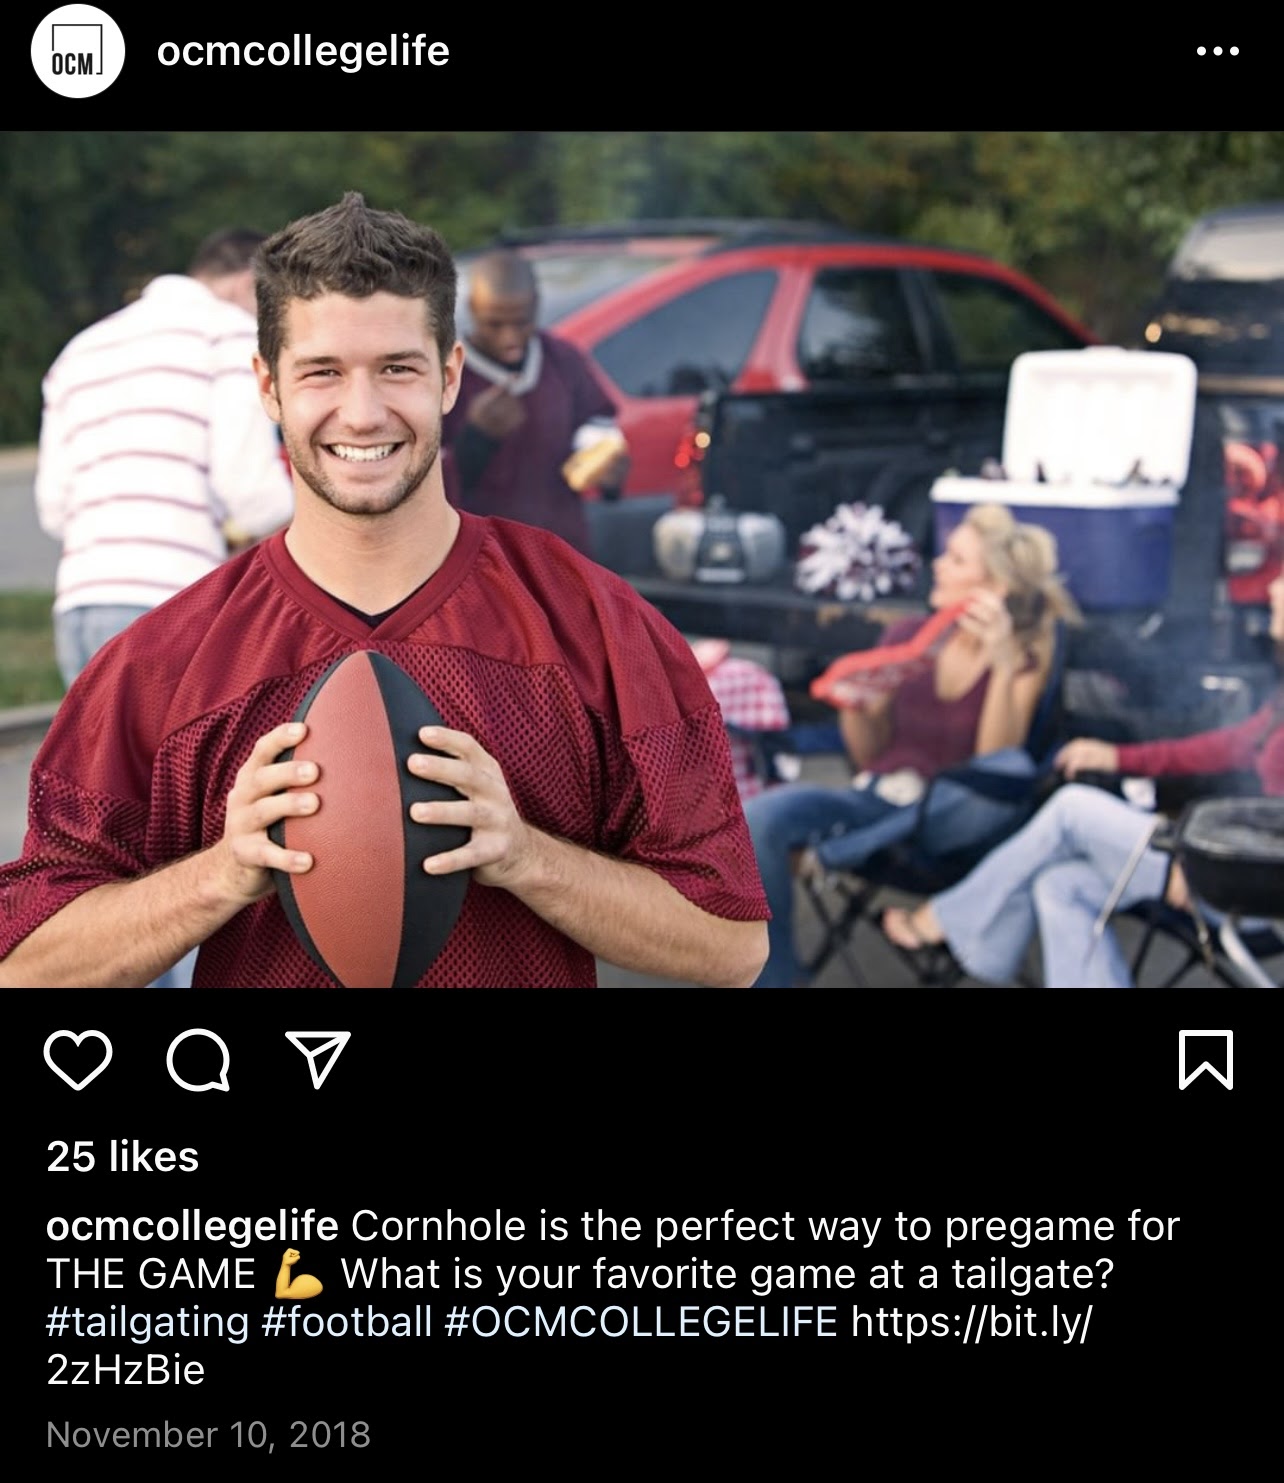1284x1483 pixels.
Task: Open the #OCMCOLLEGELIFE hashtag
Action: [x=641, y=1322]
